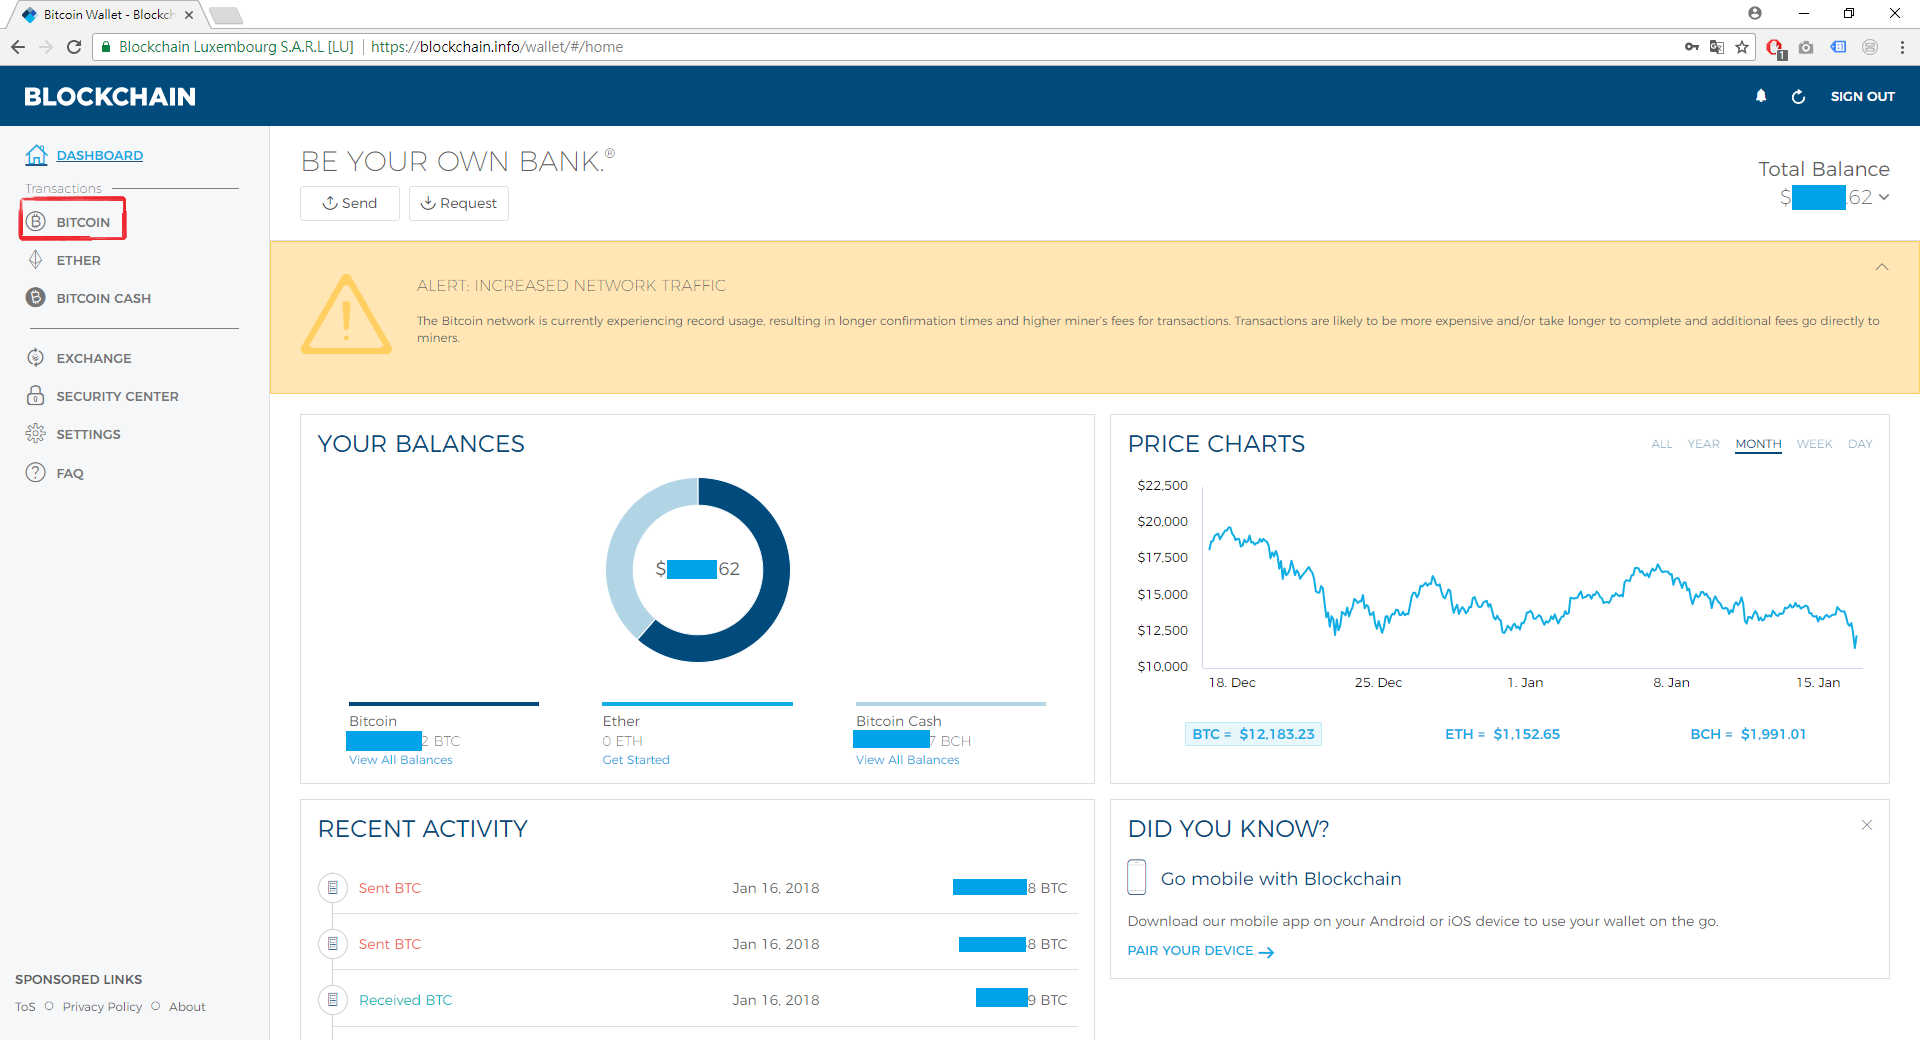Click the Exchange icon in sidebar

(36, 358)
